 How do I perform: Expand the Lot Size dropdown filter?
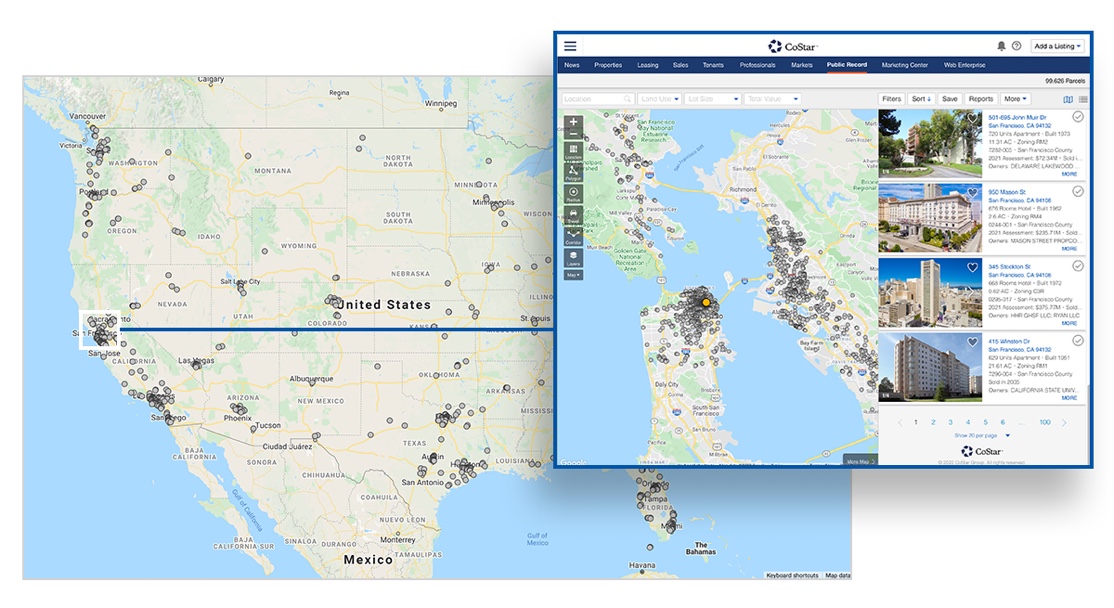tap(715, 99)
